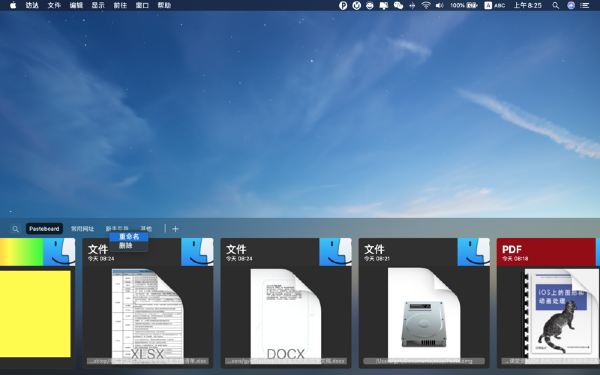600x375 pixels.
Task: Click the status icon left of Wi-Fi
Action: 412,5
